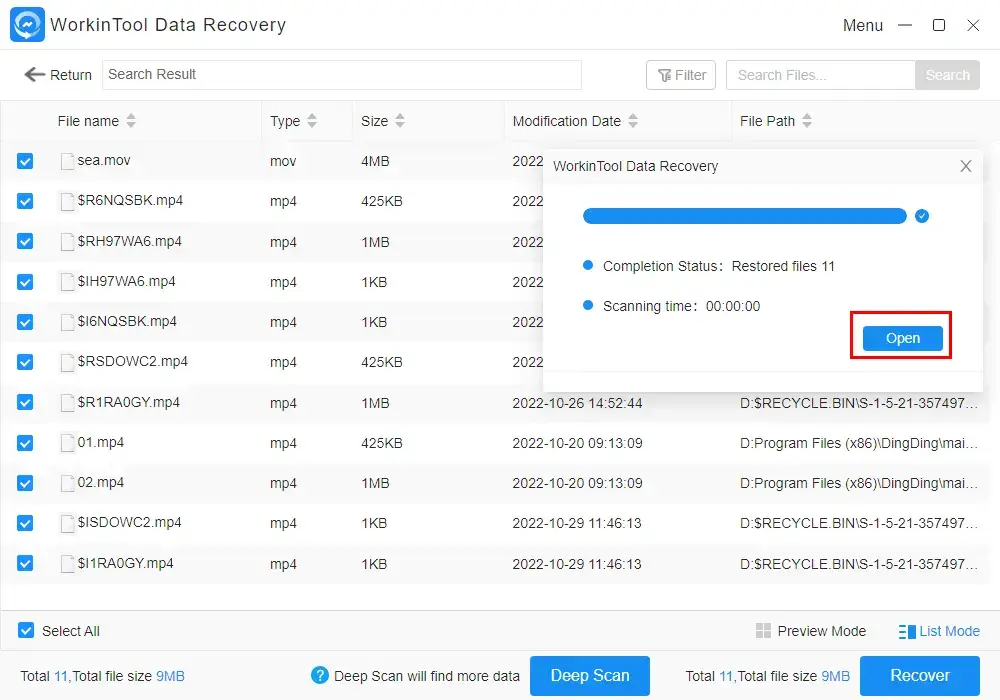This screenshot has height=700, width=1000.
Task: Switch to Preview Mode grid icon
Action: (763, 631)
